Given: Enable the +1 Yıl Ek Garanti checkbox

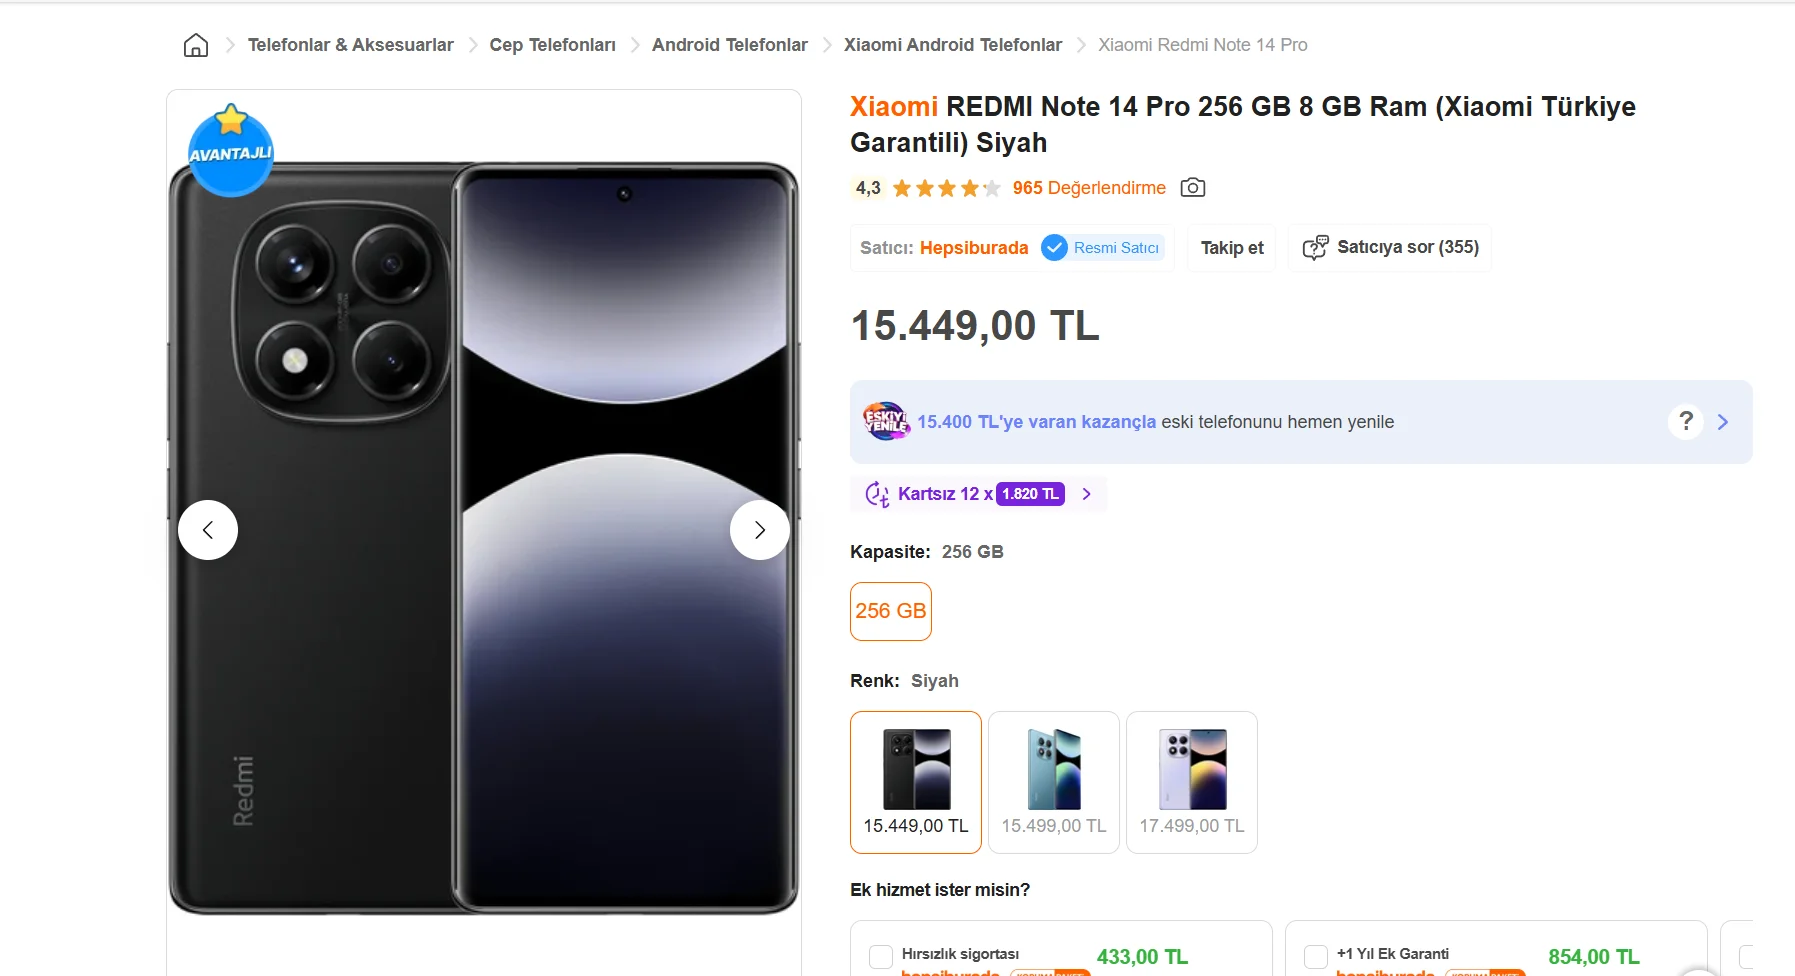Looking at the screenshot, I should pos(1316,957).
